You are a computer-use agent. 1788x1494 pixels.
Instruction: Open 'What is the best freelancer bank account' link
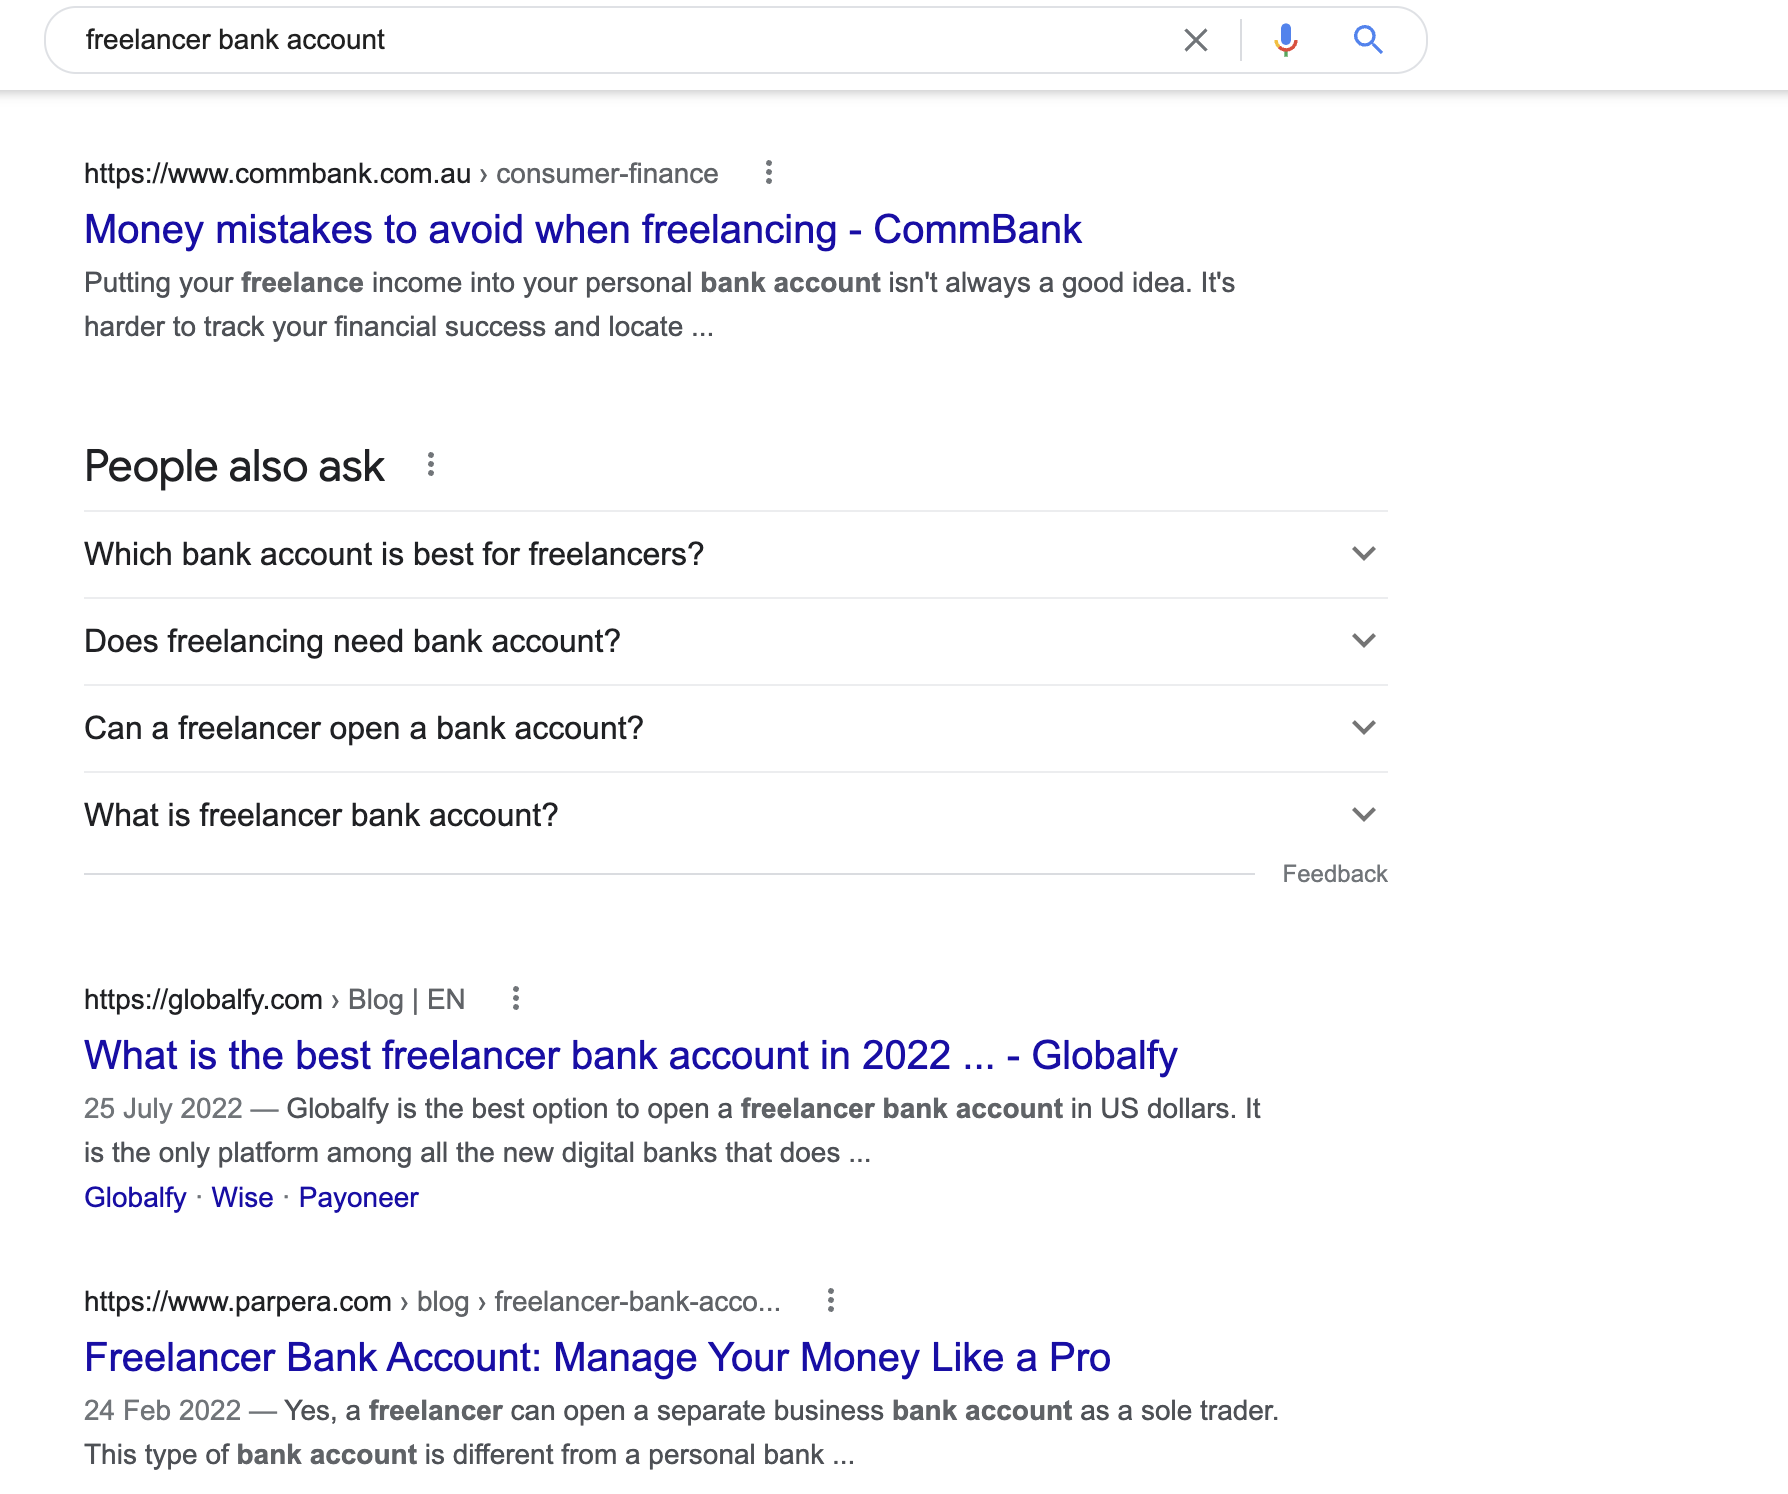630,1055
